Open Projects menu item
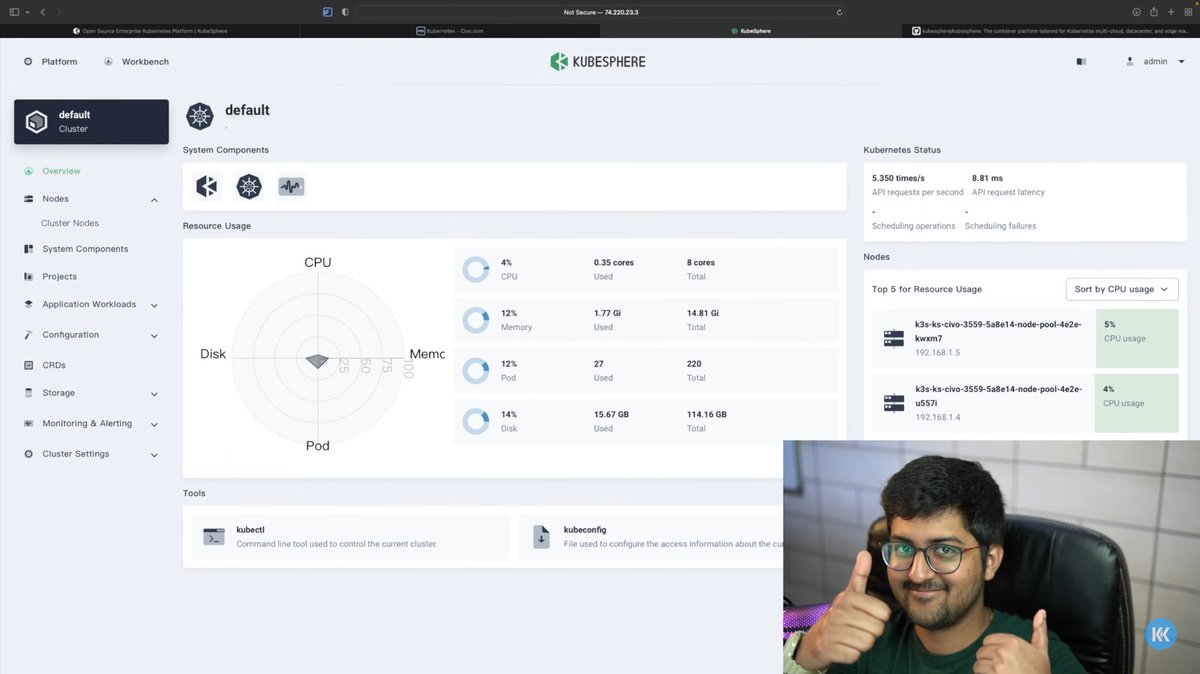The height and width of the screenshot is (674, 1200). pos(59,277)
